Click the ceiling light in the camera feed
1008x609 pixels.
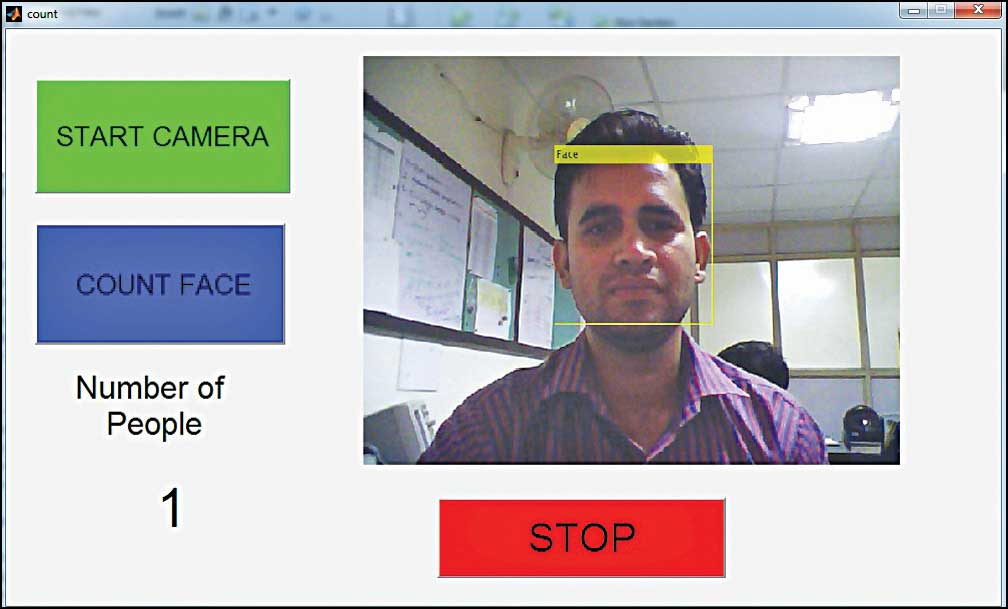[842, 116]
